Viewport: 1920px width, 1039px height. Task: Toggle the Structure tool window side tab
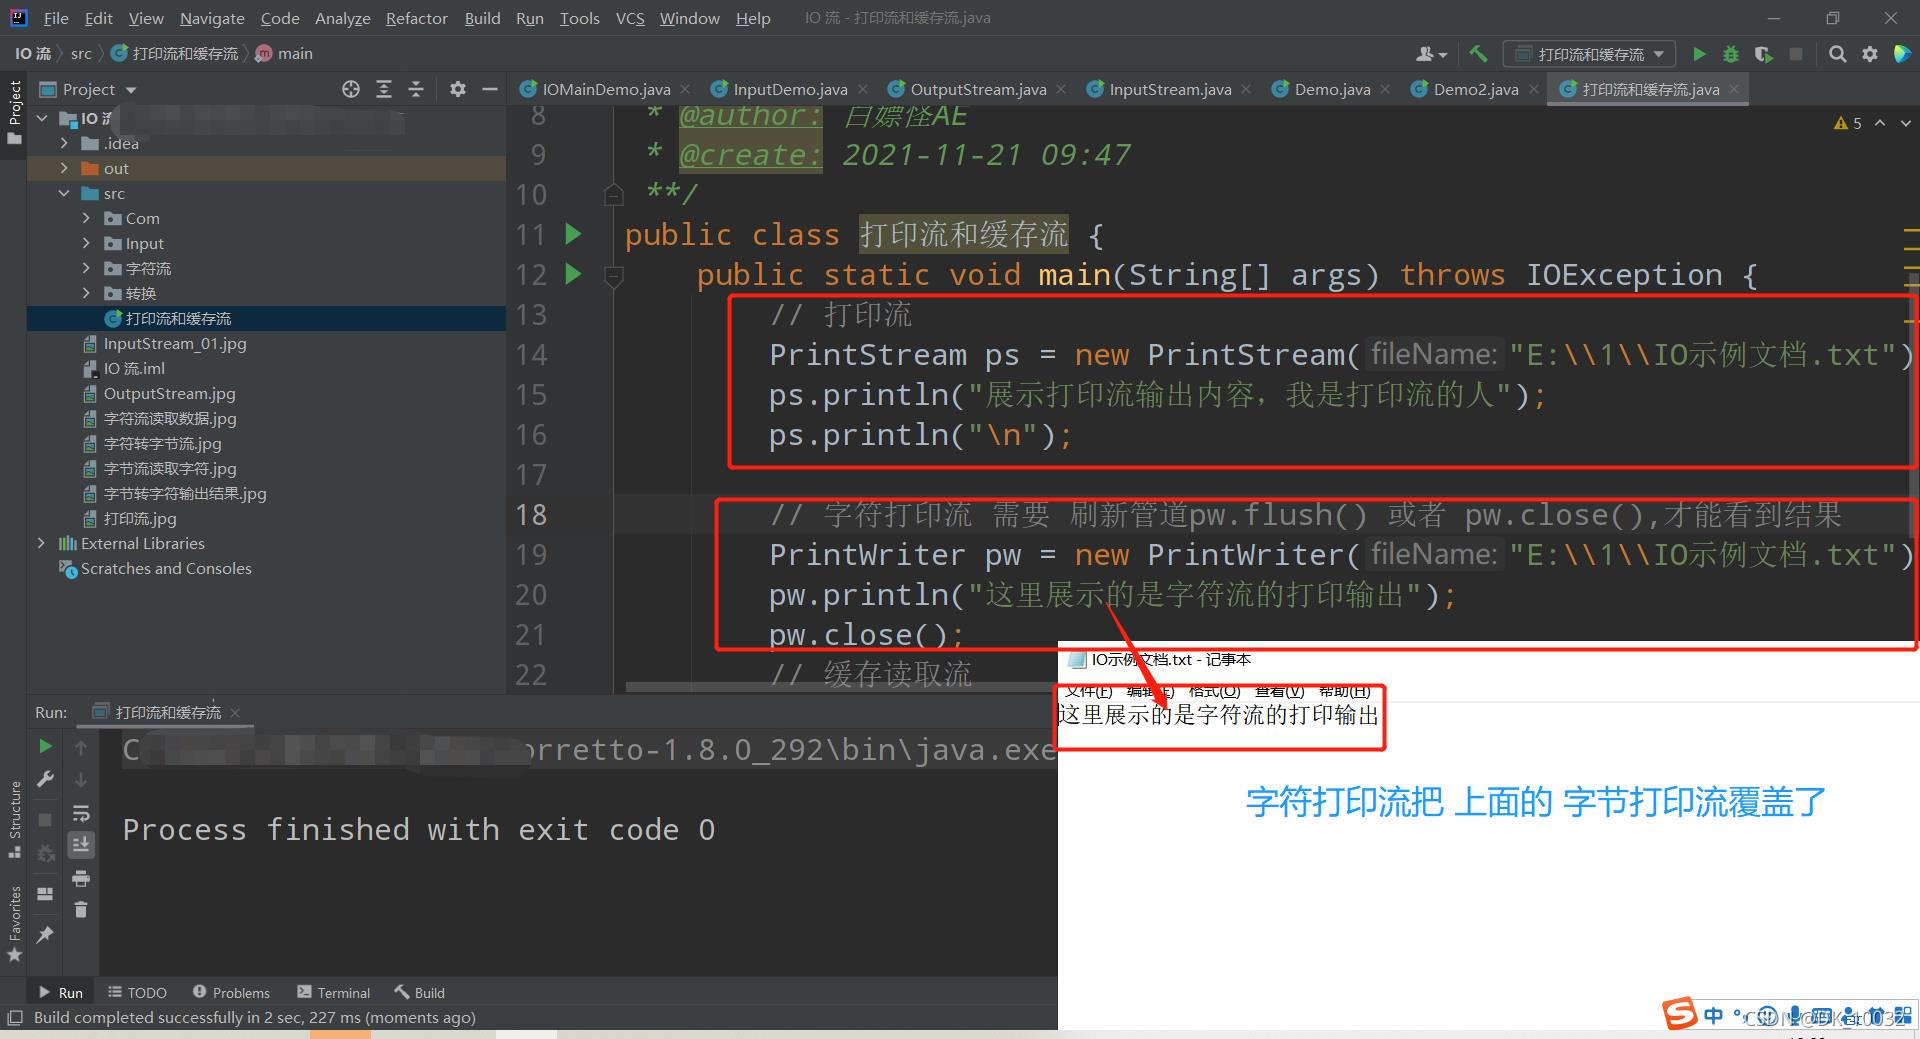tap(14, 819)
